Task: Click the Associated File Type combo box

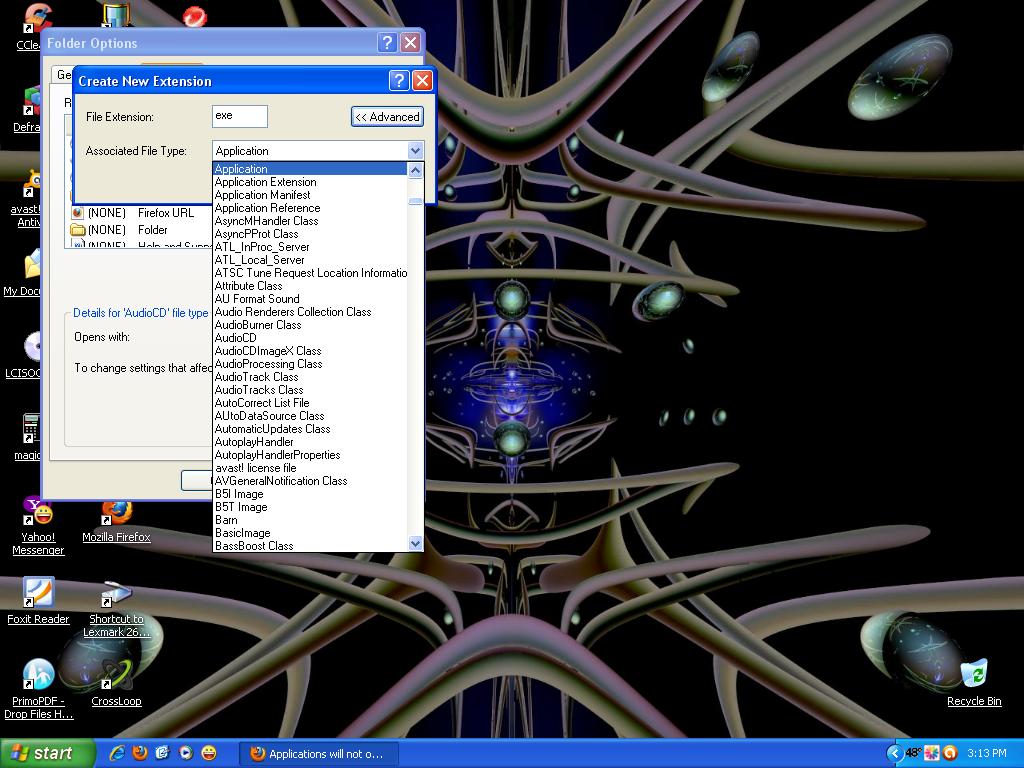Action: [x=317, y=151]
